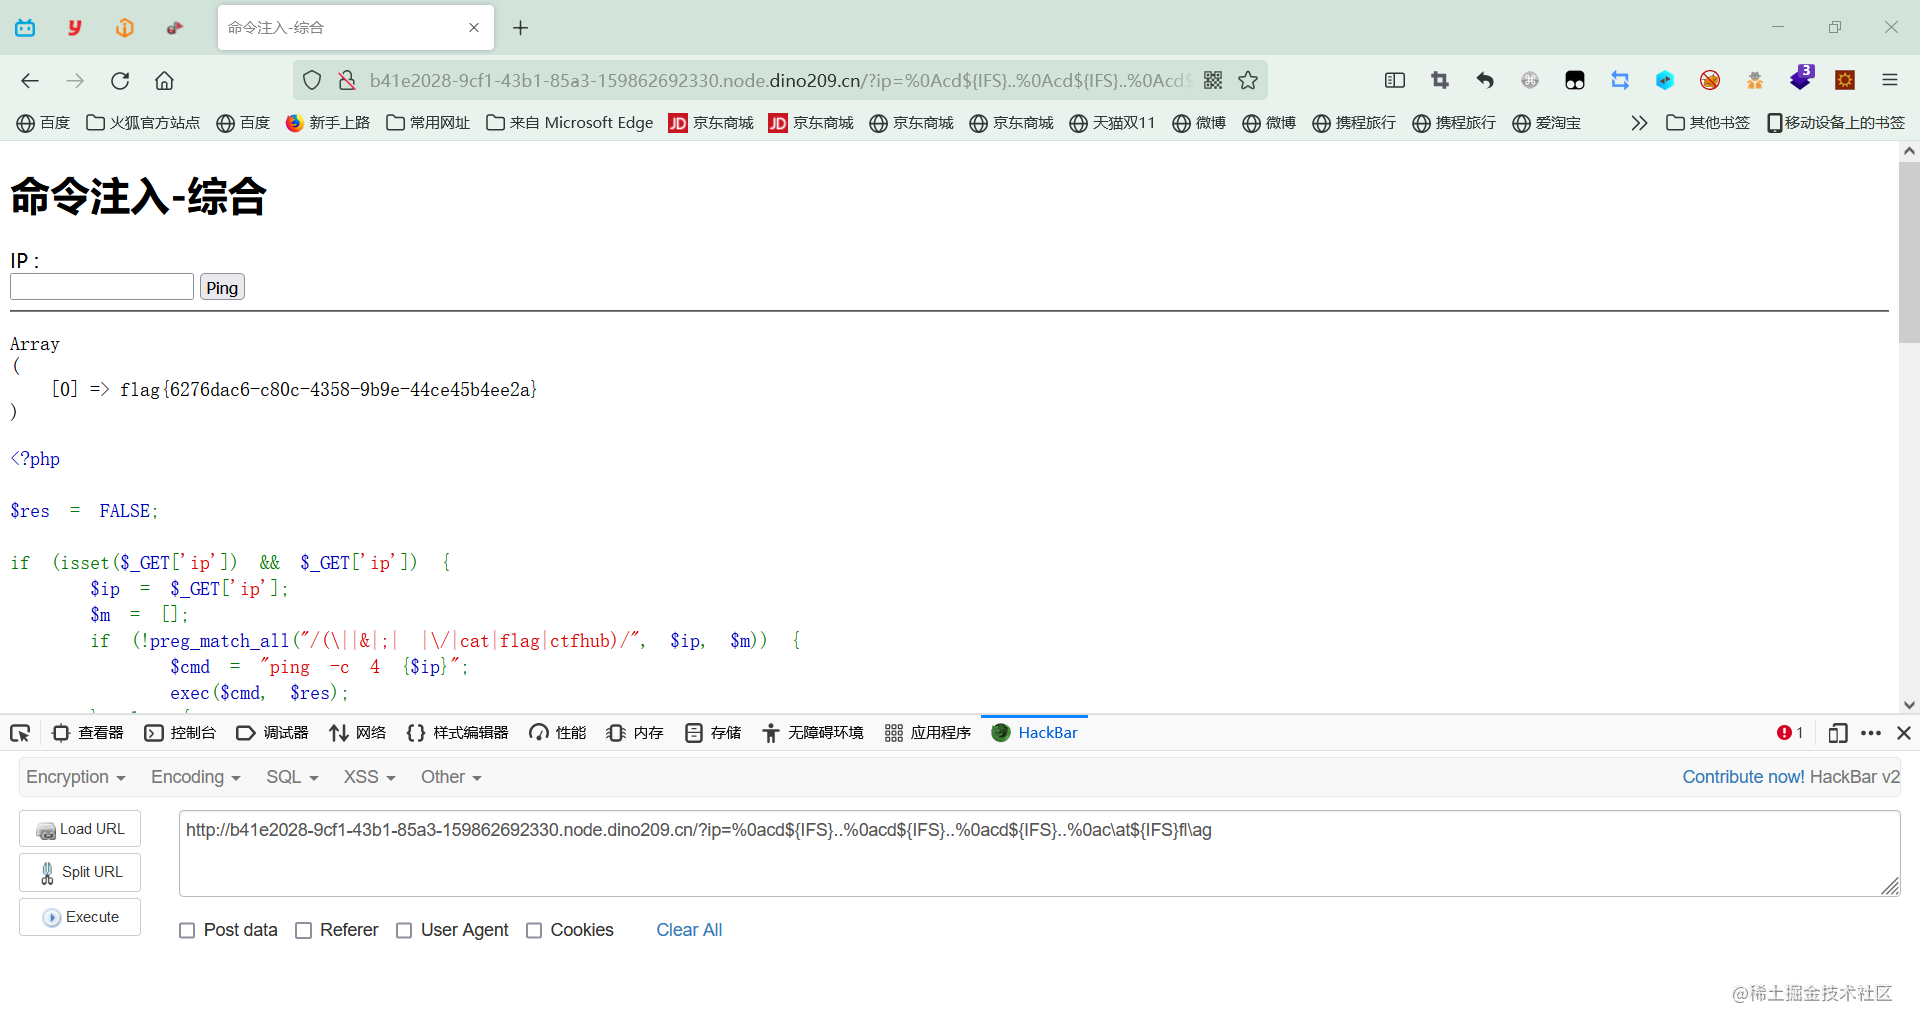This screenshot has height=1030, width=1920.
Task: Reload the current page
Action: coord(120,81)
